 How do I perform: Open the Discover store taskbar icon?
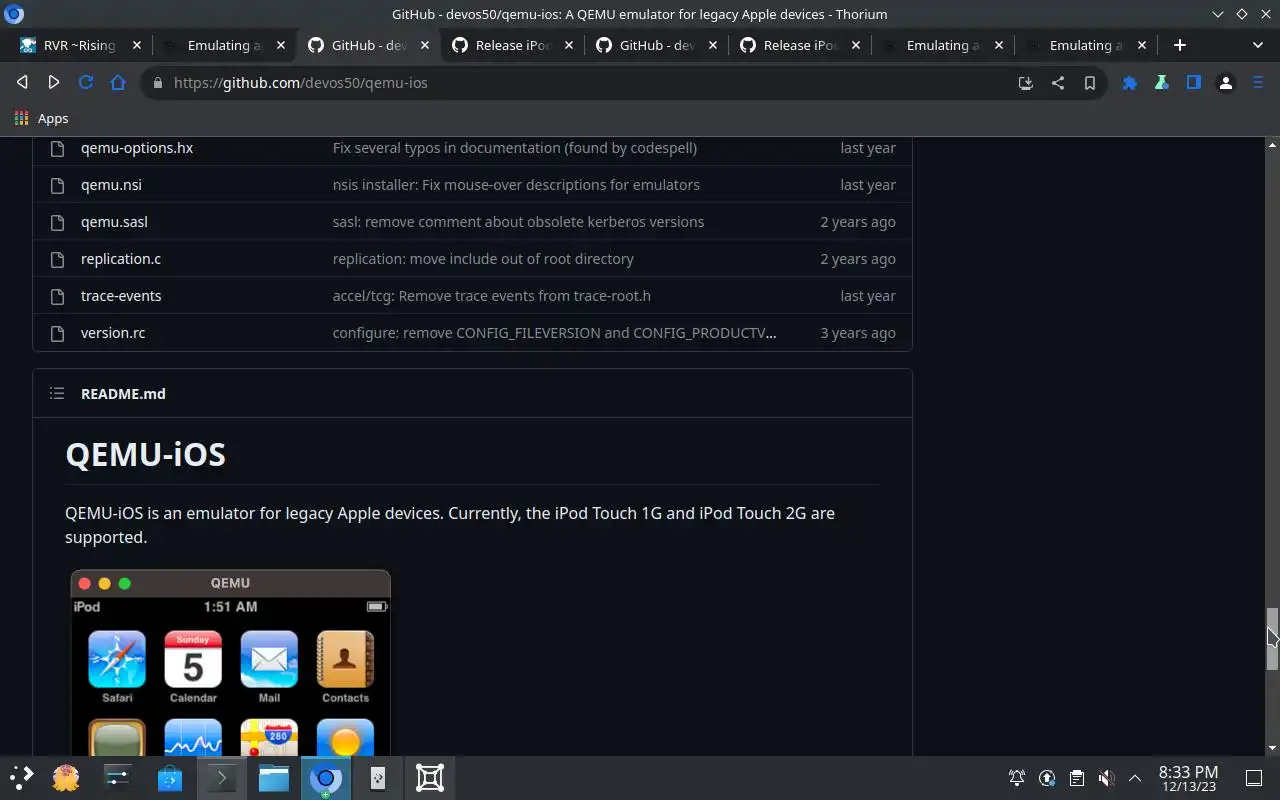tap(170, 778)
